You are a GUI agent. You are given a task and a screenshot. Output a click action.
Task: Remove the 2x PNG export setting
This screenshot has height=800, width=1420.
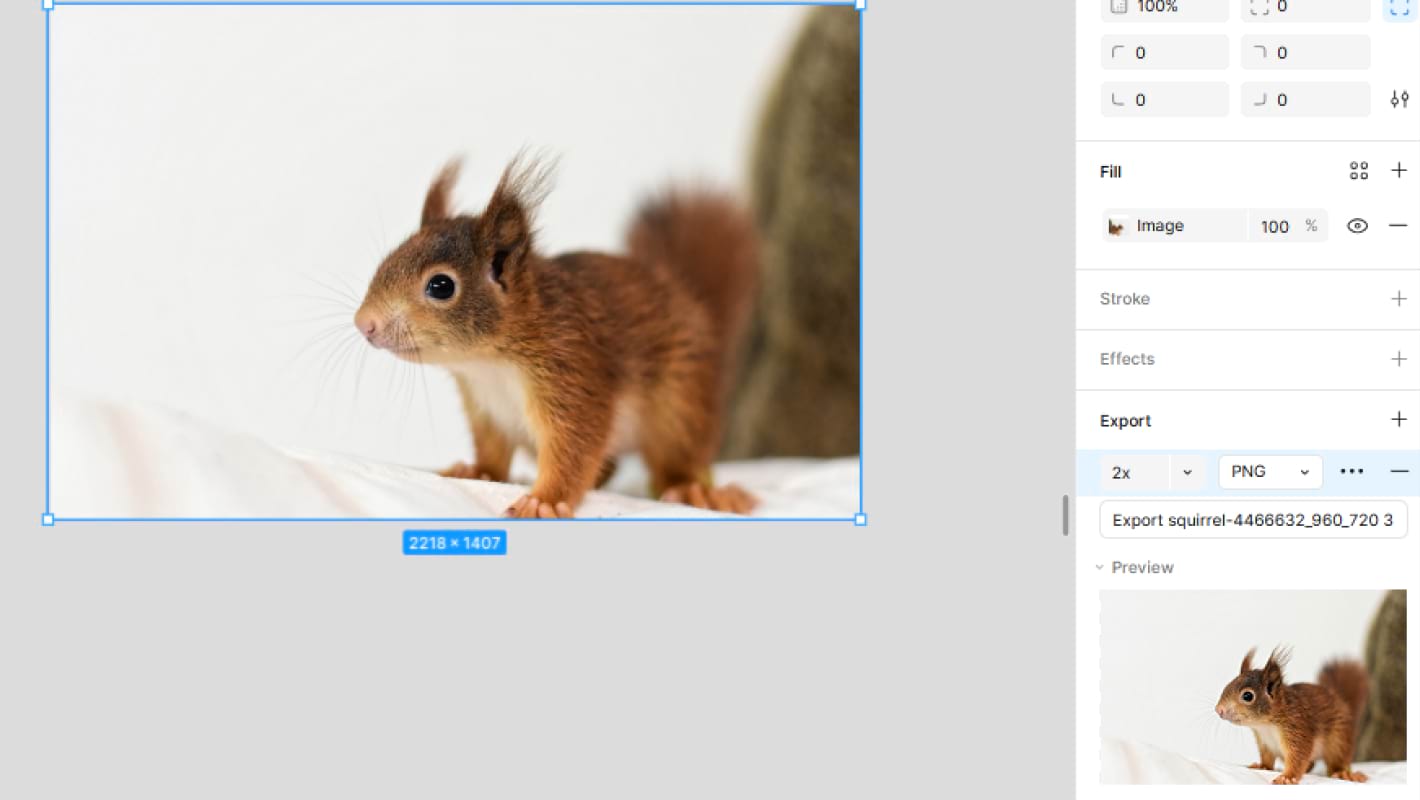click(x=1399, y=472)
